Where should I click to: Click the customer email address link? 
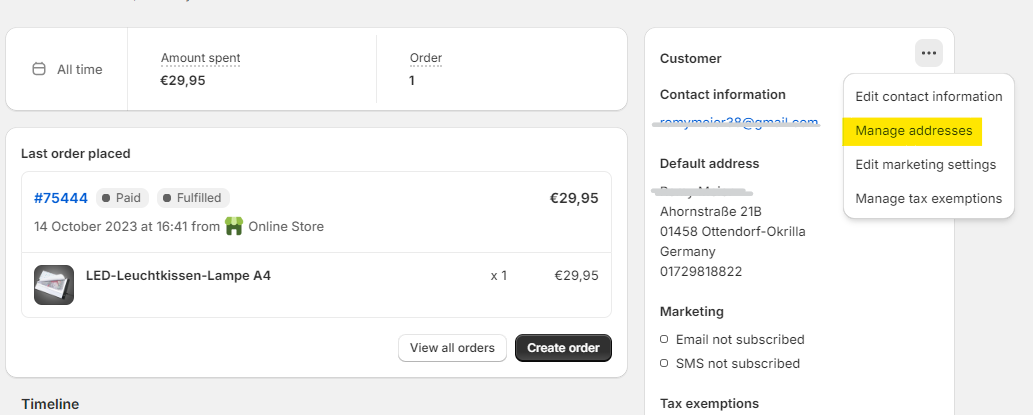[x=738, y=122]
